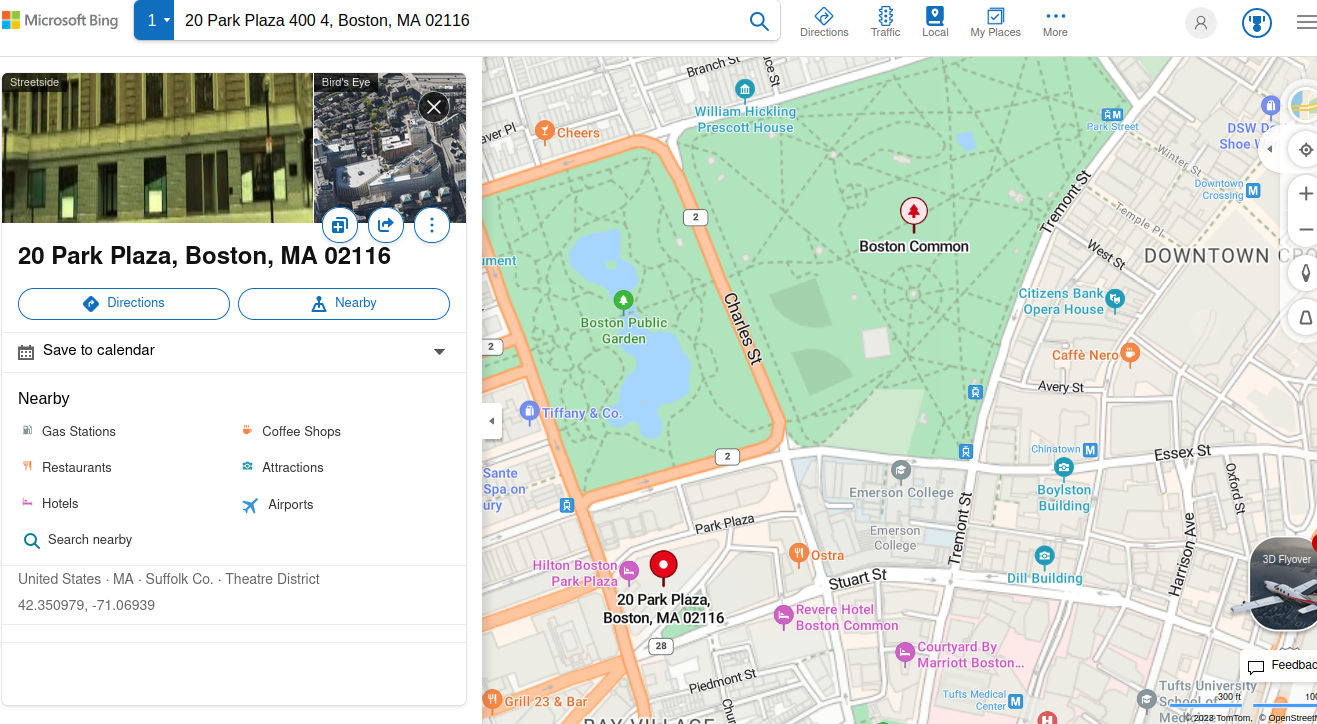Open the waypoint number 1 dropdown
This screenshot has height=724, width=1317.
(154, 20)
